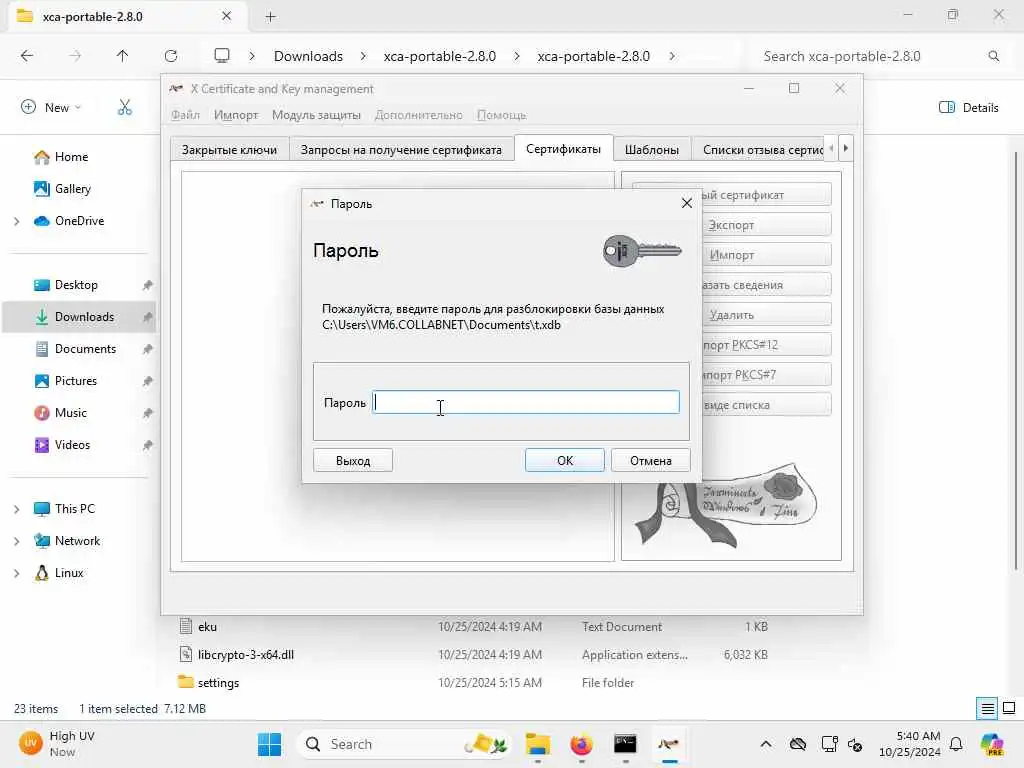Click the Удалить button
The image size is (1024, 768).
[x=766, y=315]
